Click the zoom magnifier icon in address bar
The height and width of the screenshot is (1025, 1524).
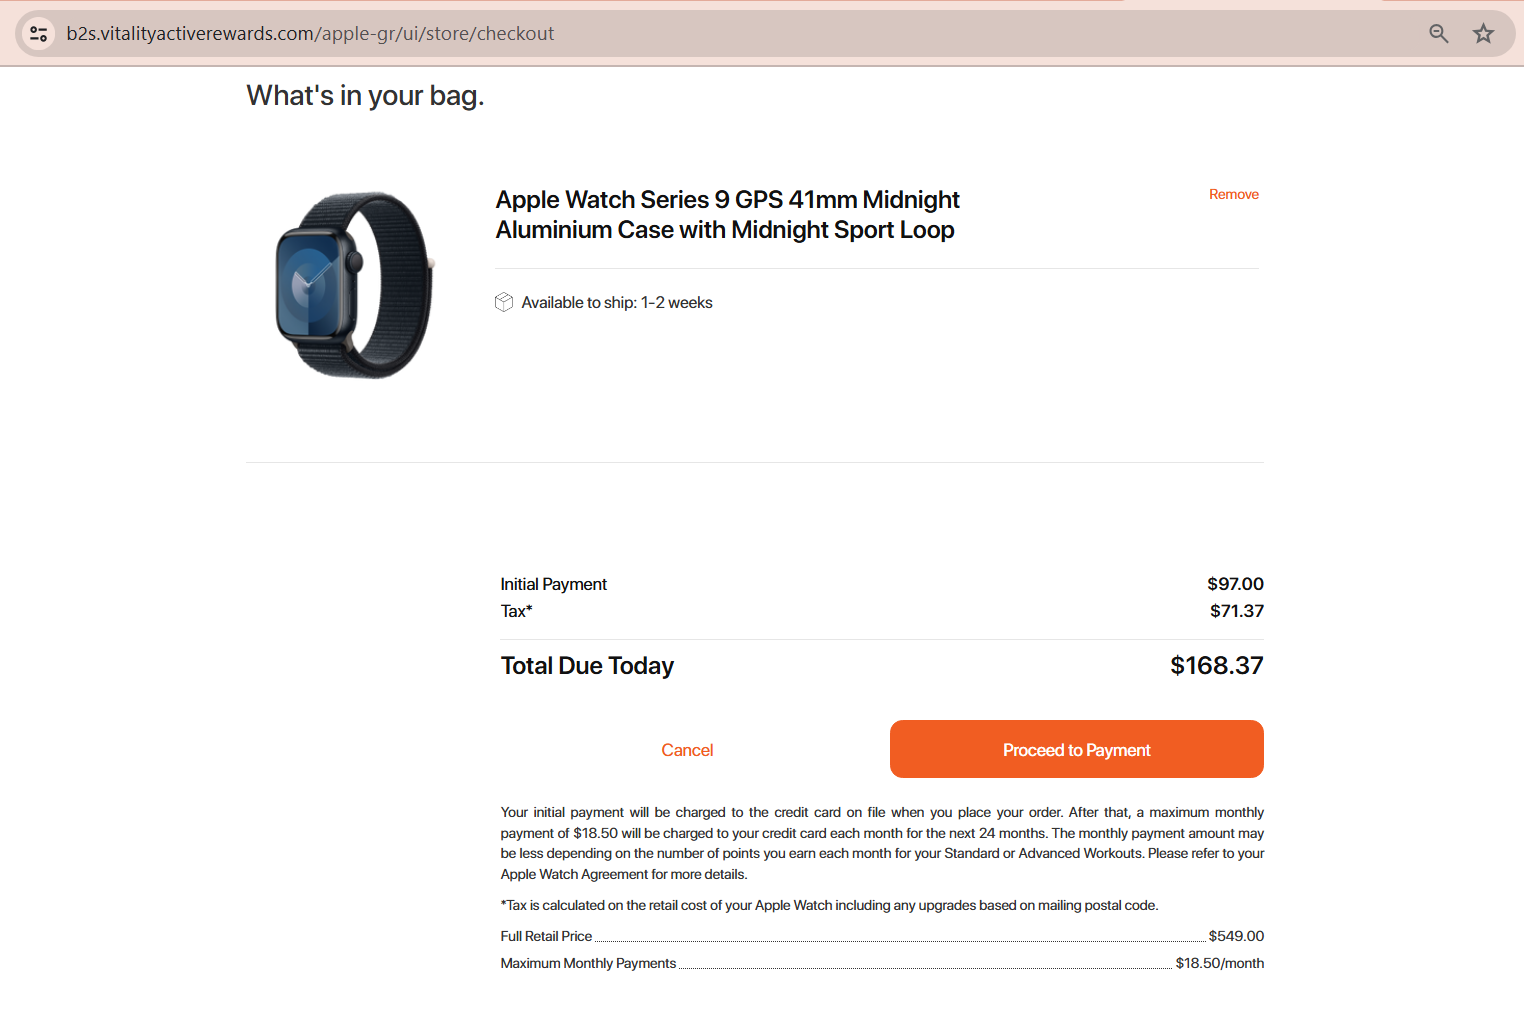[1438, 34]
